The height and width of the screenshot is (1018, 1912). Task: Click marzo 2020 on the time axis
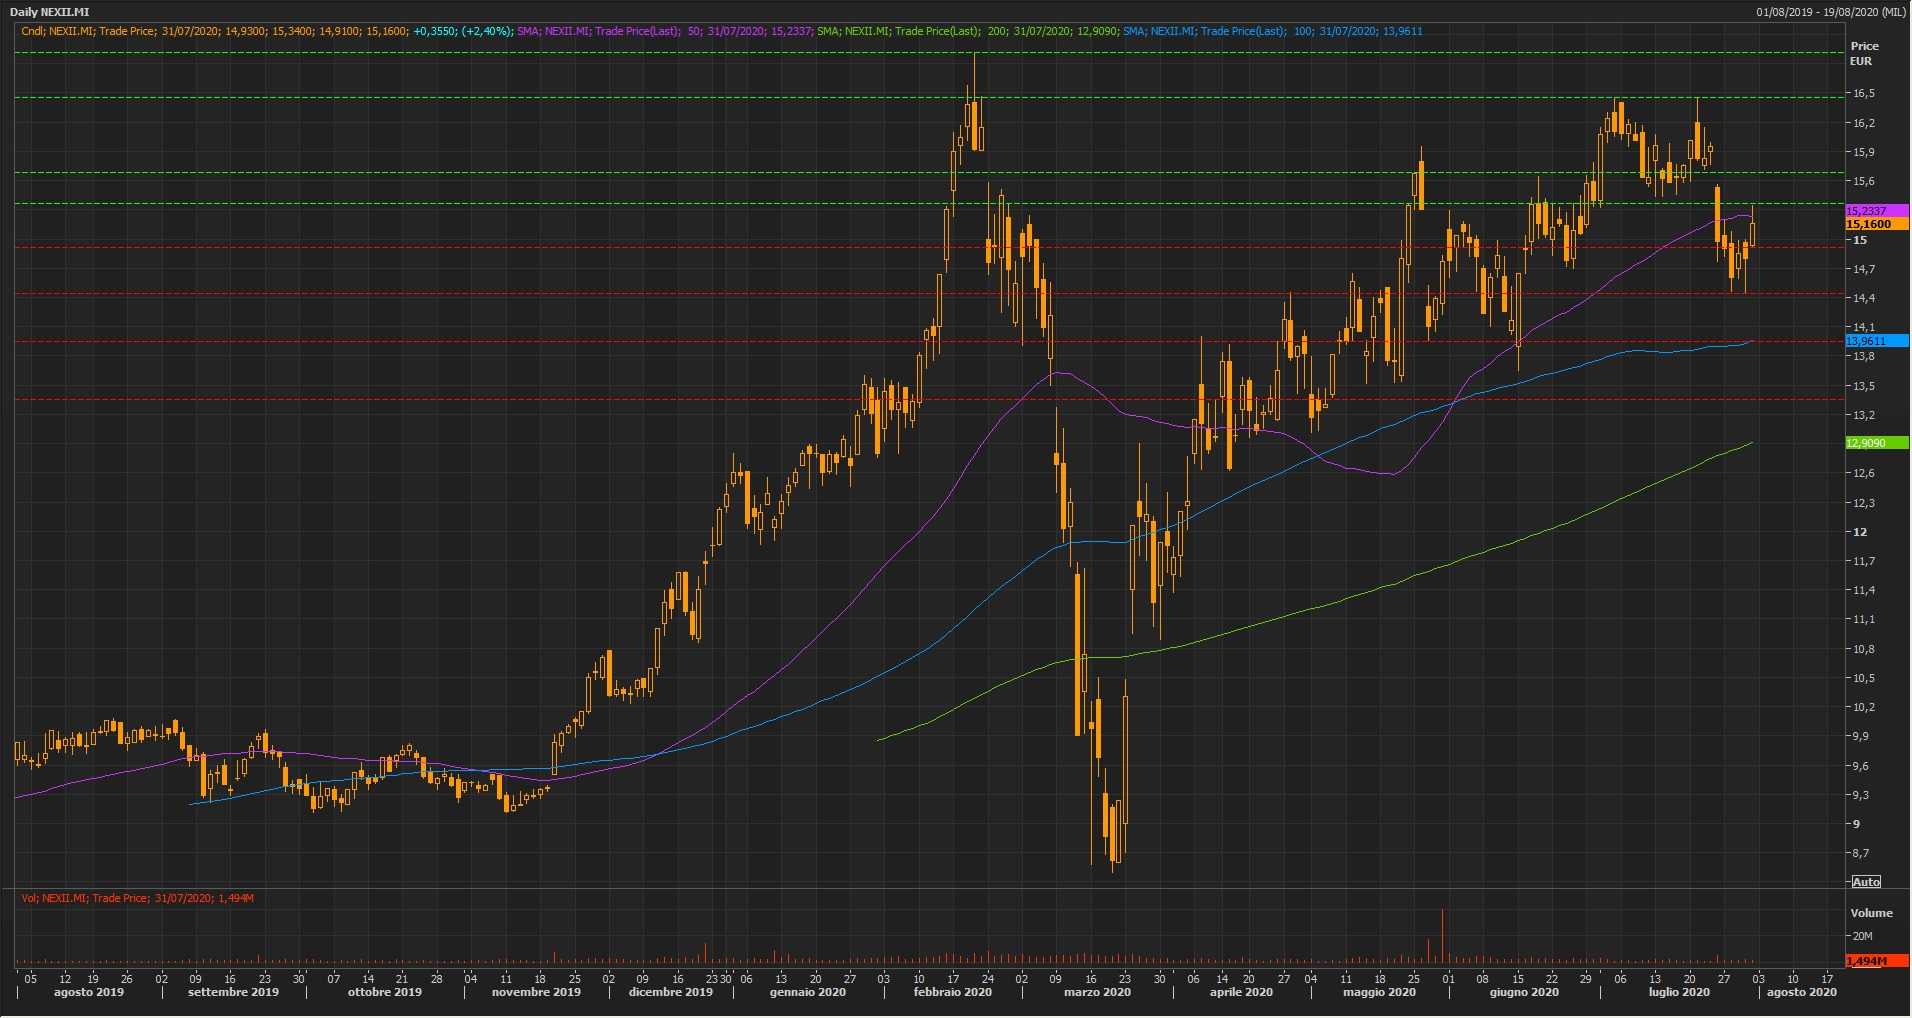[x=1097, y=992]
